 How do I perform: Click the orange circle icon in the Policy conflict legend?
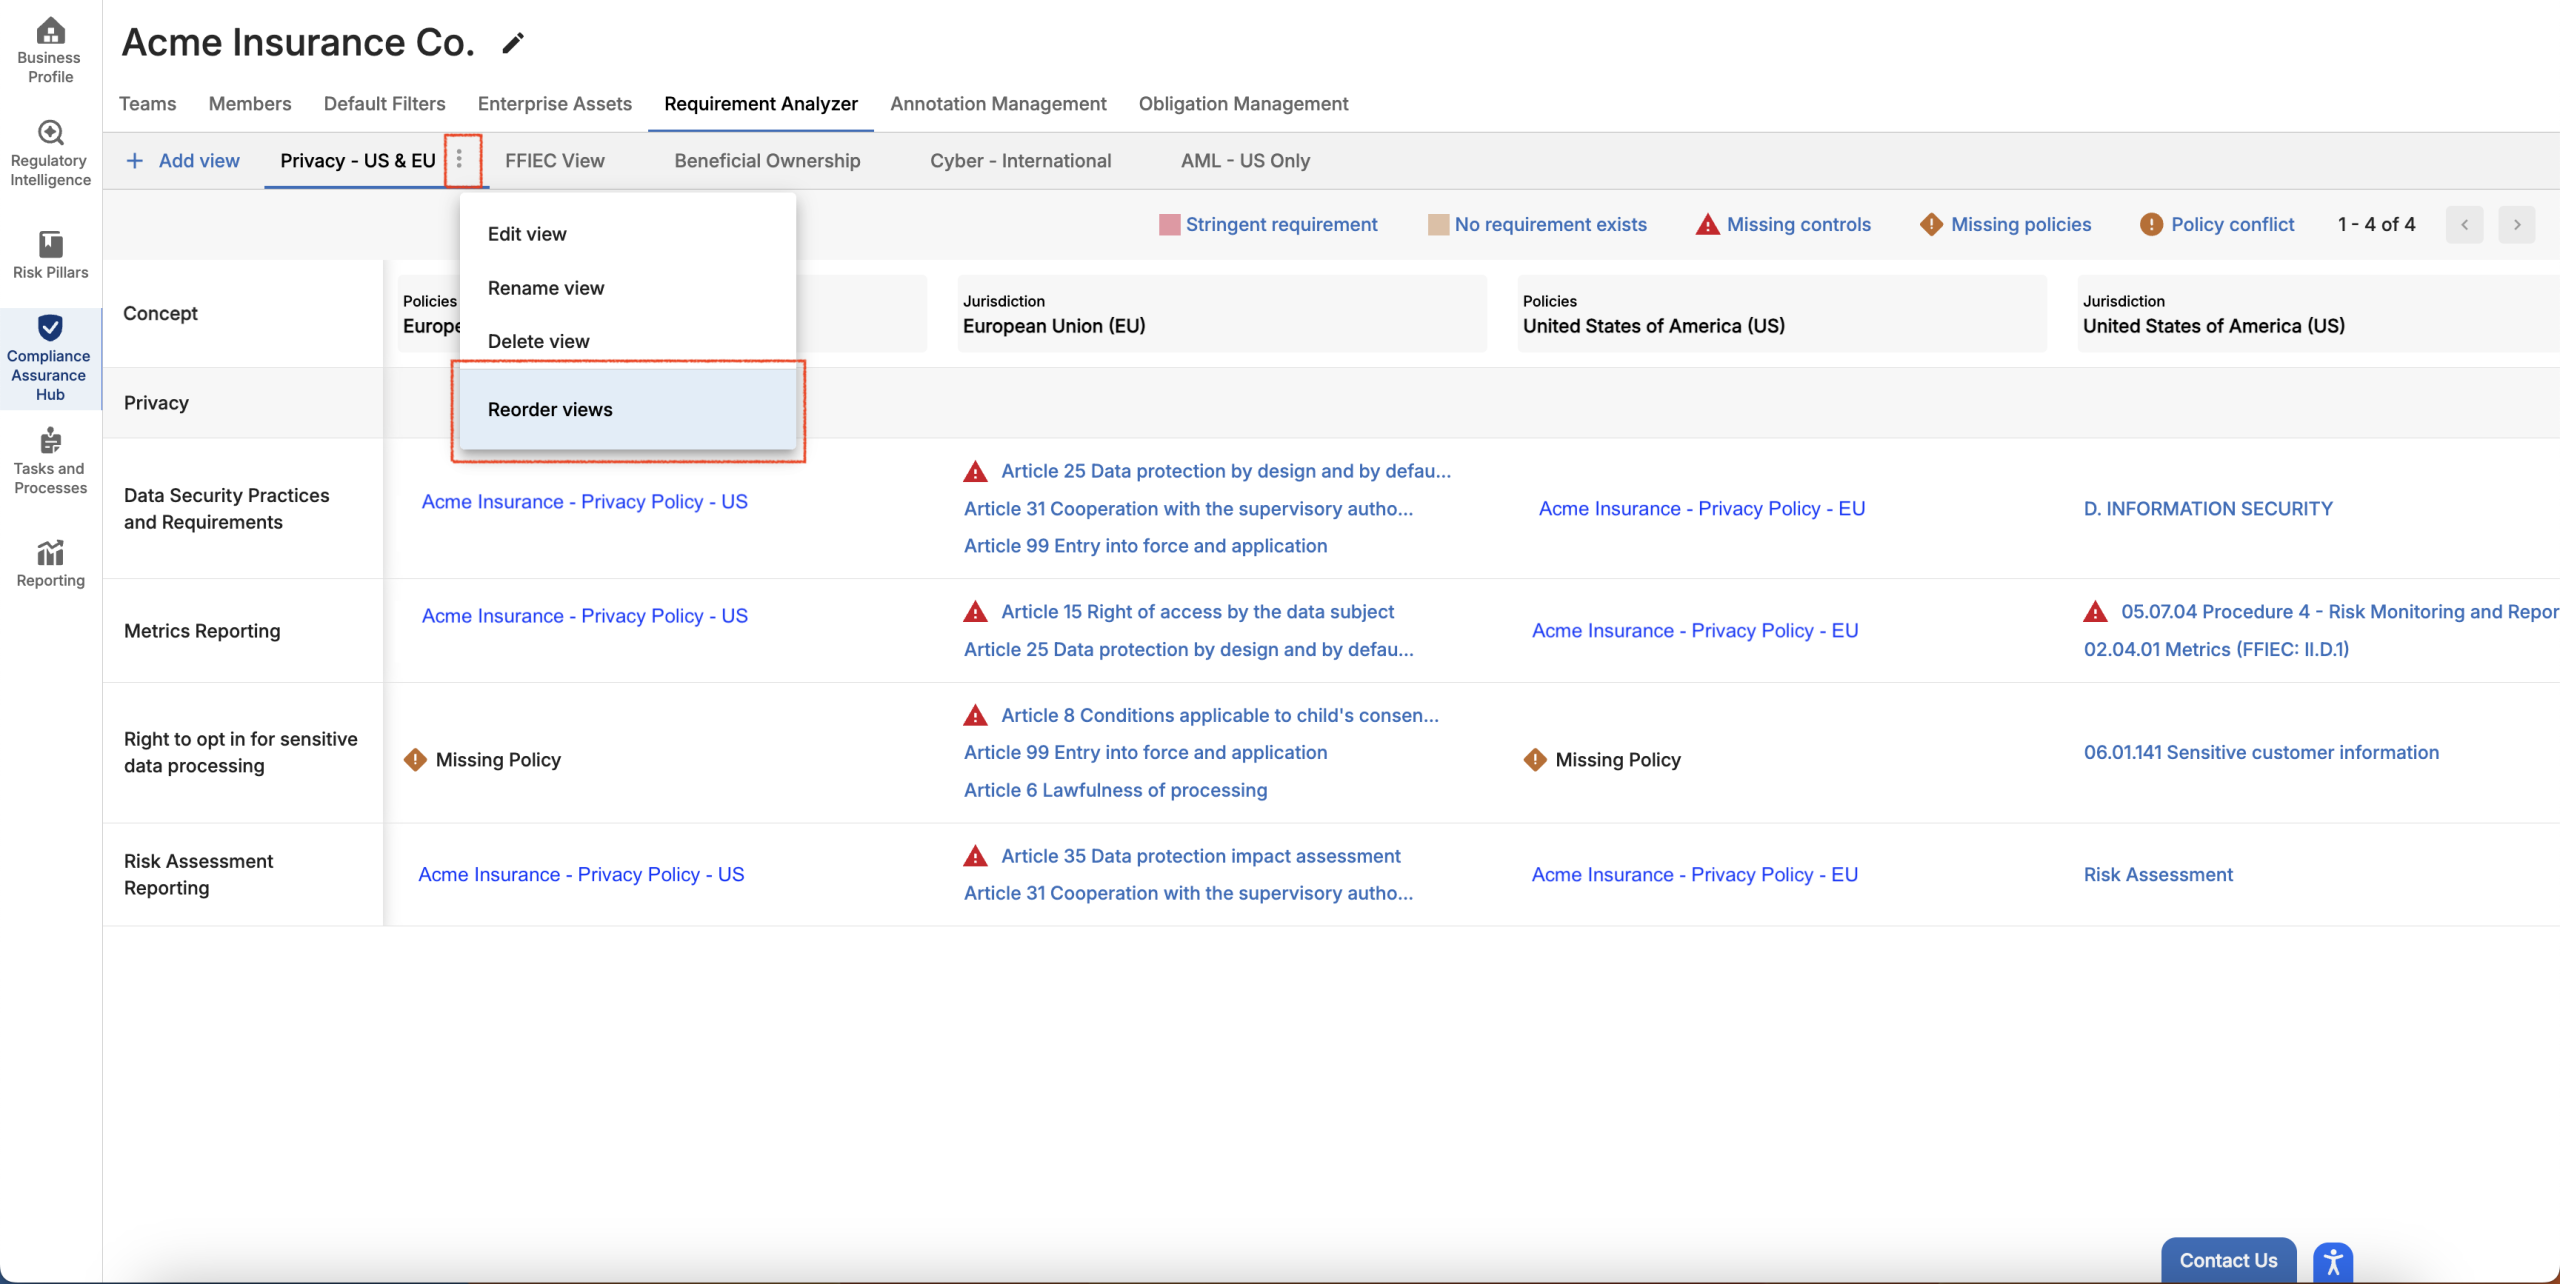[x=2151, y=224]
